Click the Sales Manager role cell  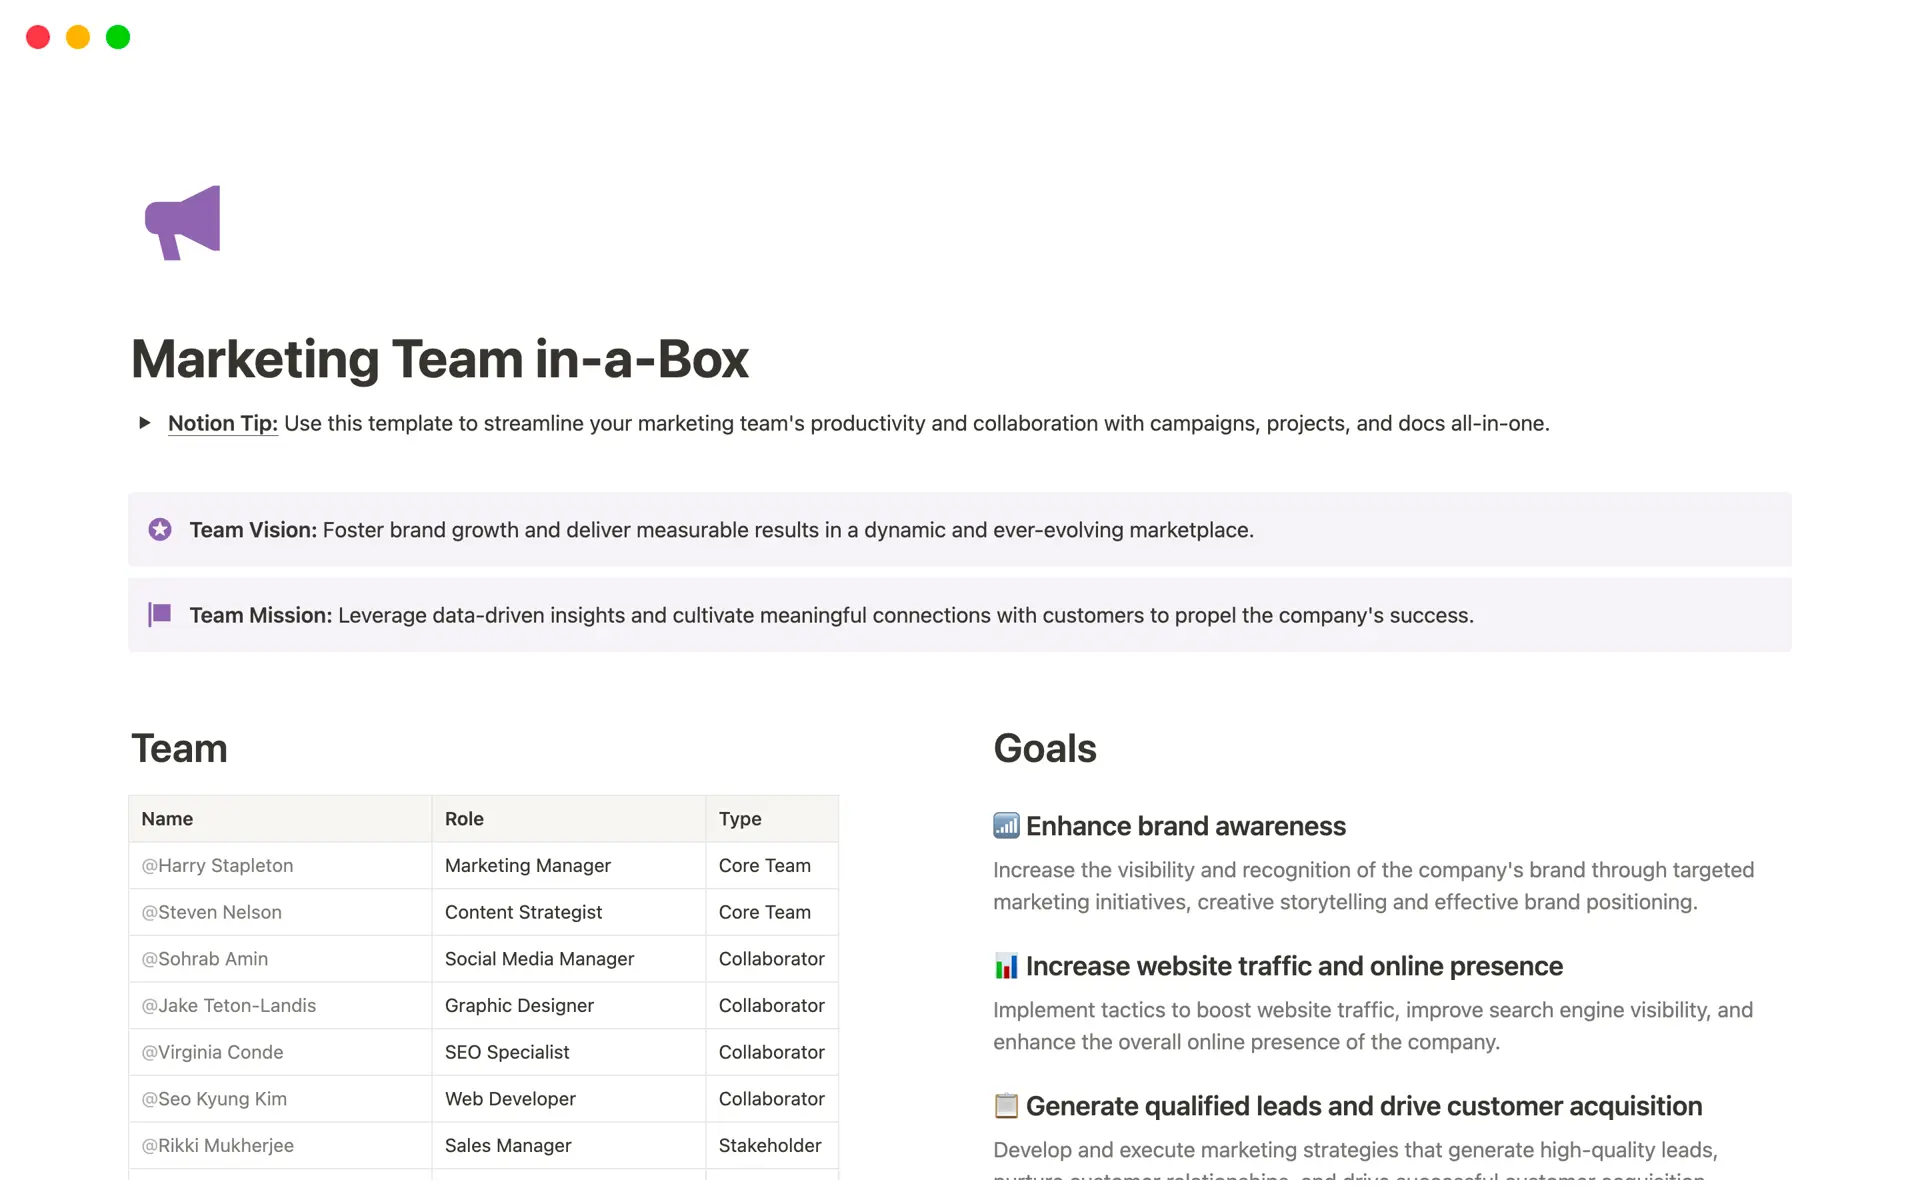pos(508,1146)
